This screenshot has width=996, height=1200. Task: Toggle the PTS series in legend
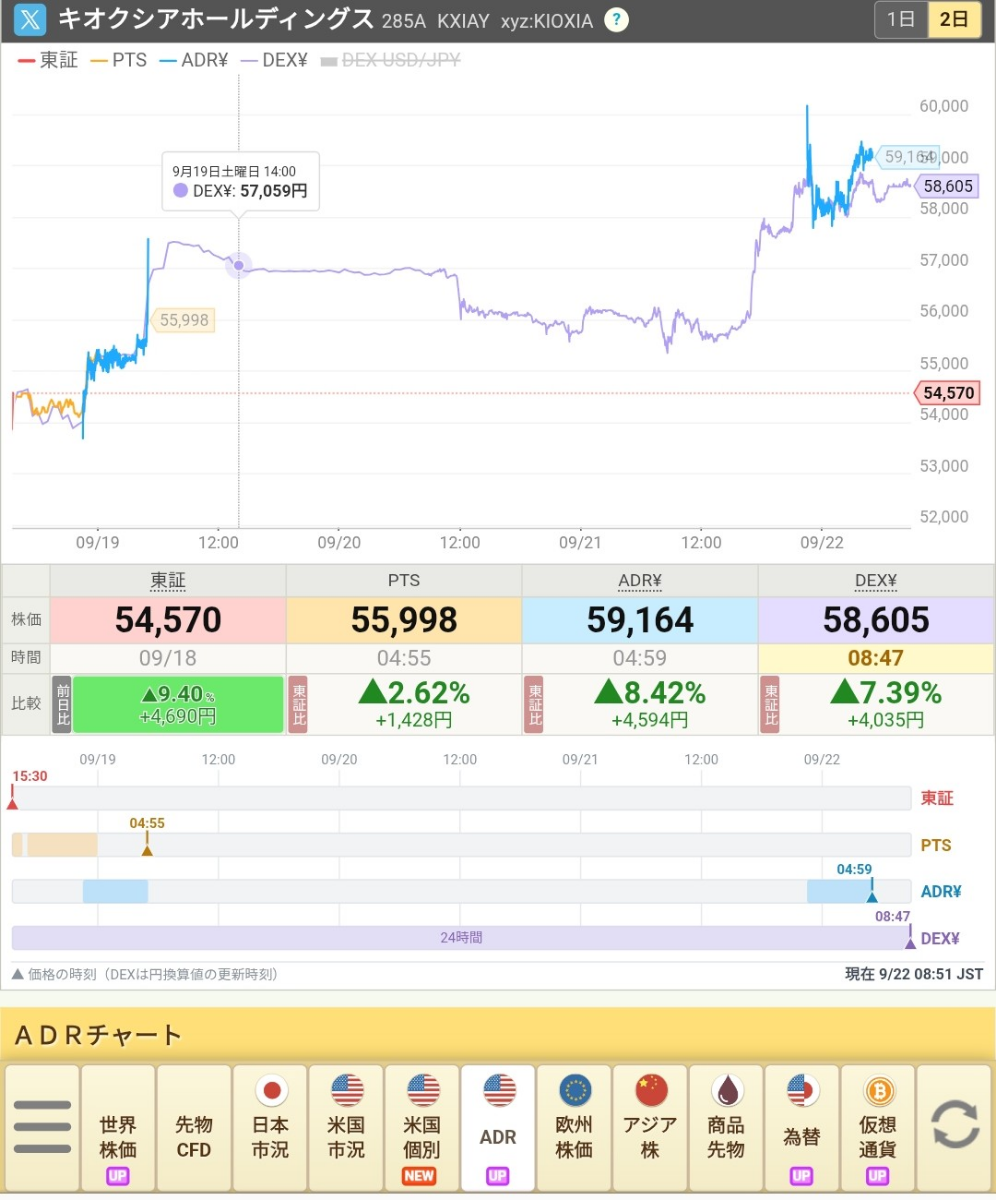118,60
